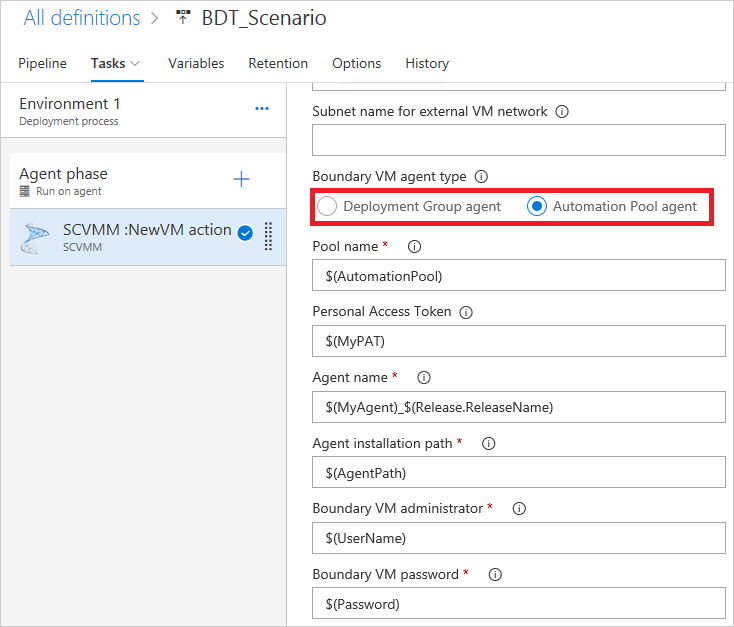Click the Pool name field with $(AutomationPool)
The width and height of the screenshot is (734, 627).
[x=519, y=276]
